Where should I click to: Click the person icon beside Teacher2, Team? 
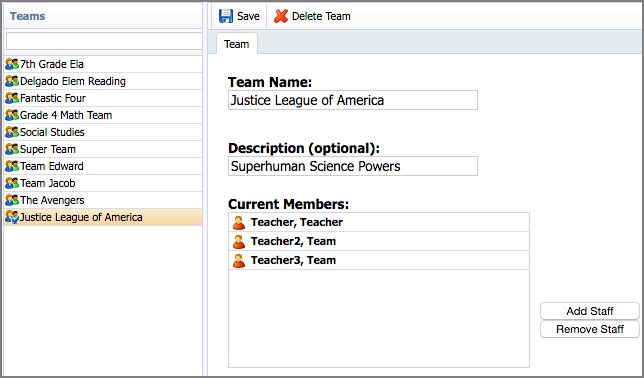click(x=239, y=241)
